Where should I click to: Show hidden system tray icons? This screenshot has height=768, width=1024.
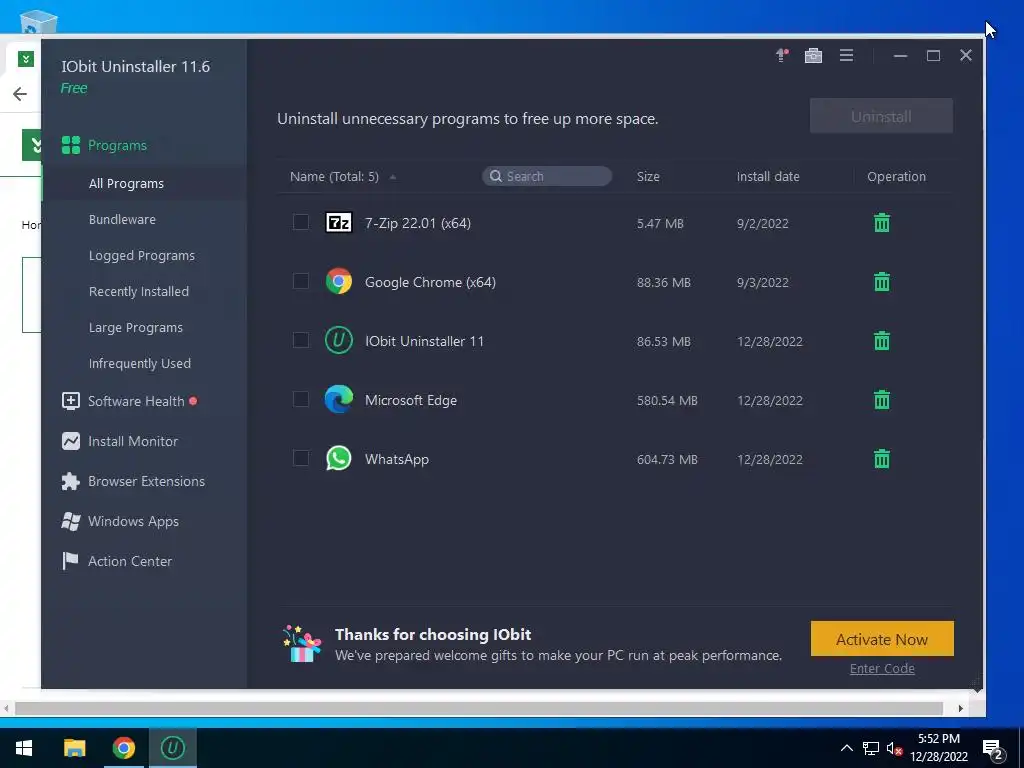click(846, 748)
